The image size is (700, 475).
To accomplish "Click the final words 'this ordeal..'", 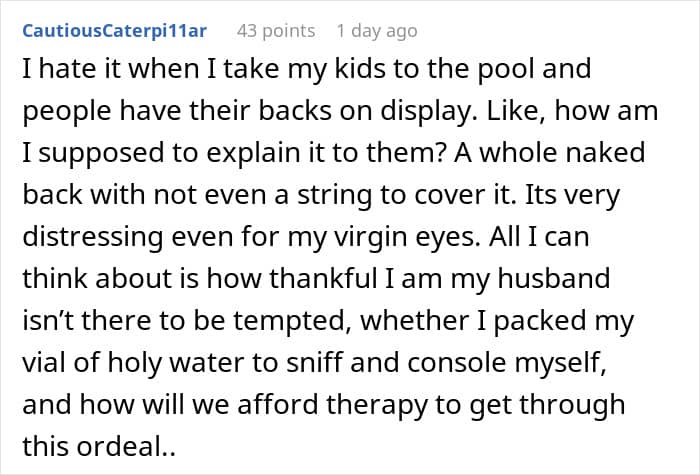I will click(x=99, y=446).
